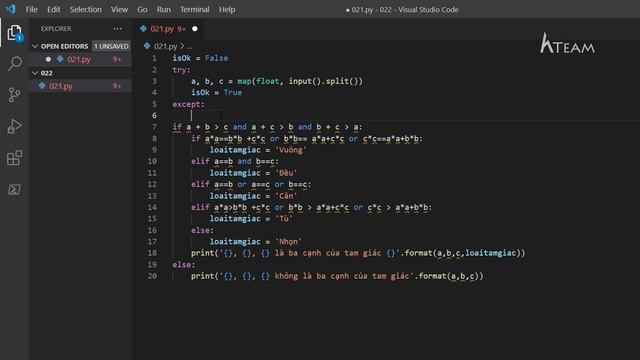Click 'else:' on line 19

tap(184, 264)
